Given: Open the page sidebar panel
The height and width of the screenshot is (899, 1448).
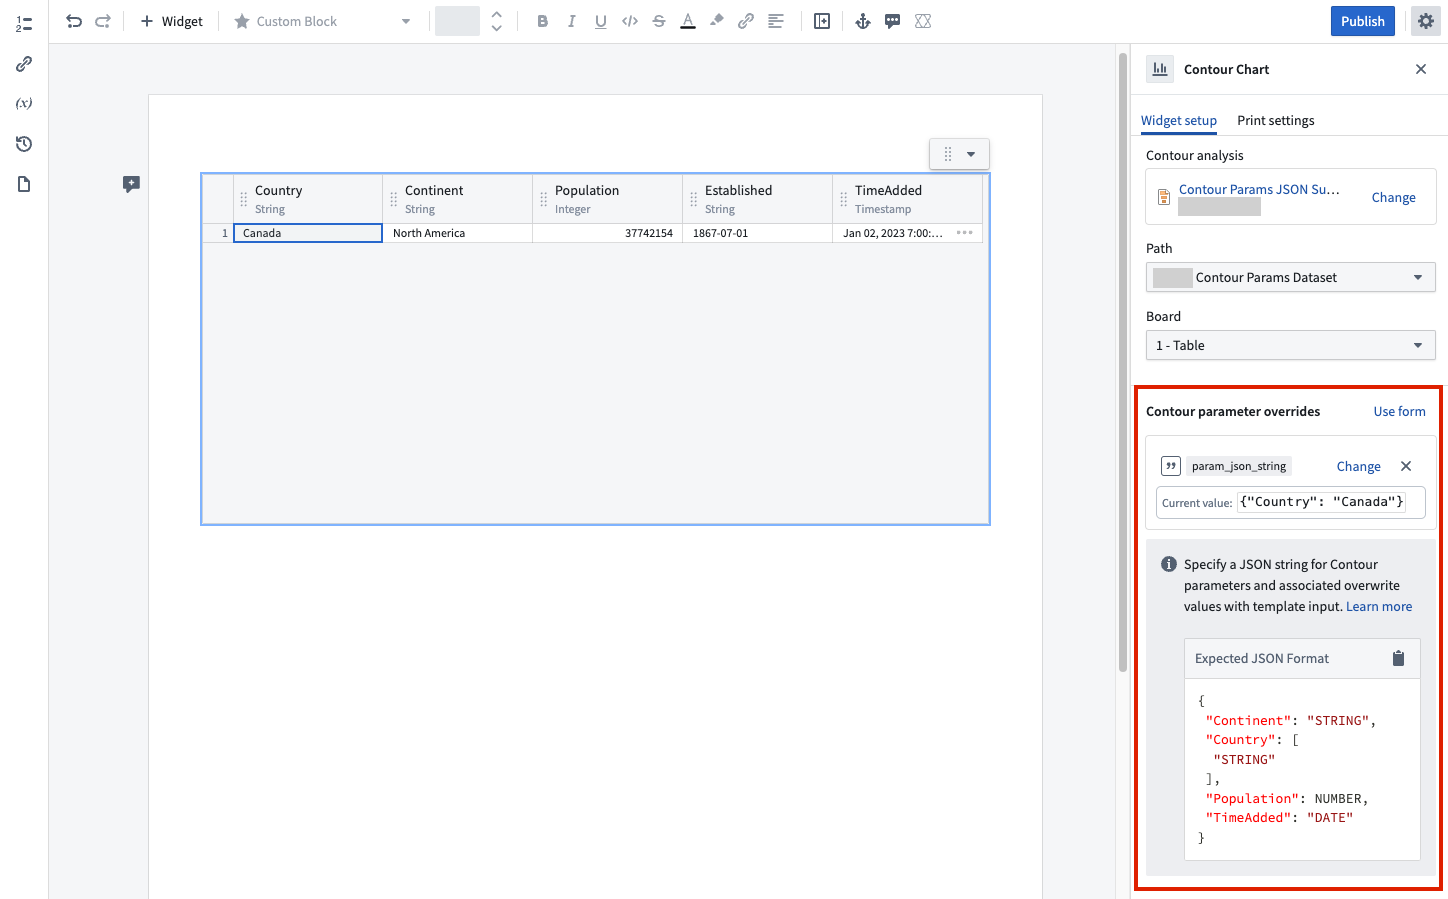Looking at the screenshot, I should point(24,184).
